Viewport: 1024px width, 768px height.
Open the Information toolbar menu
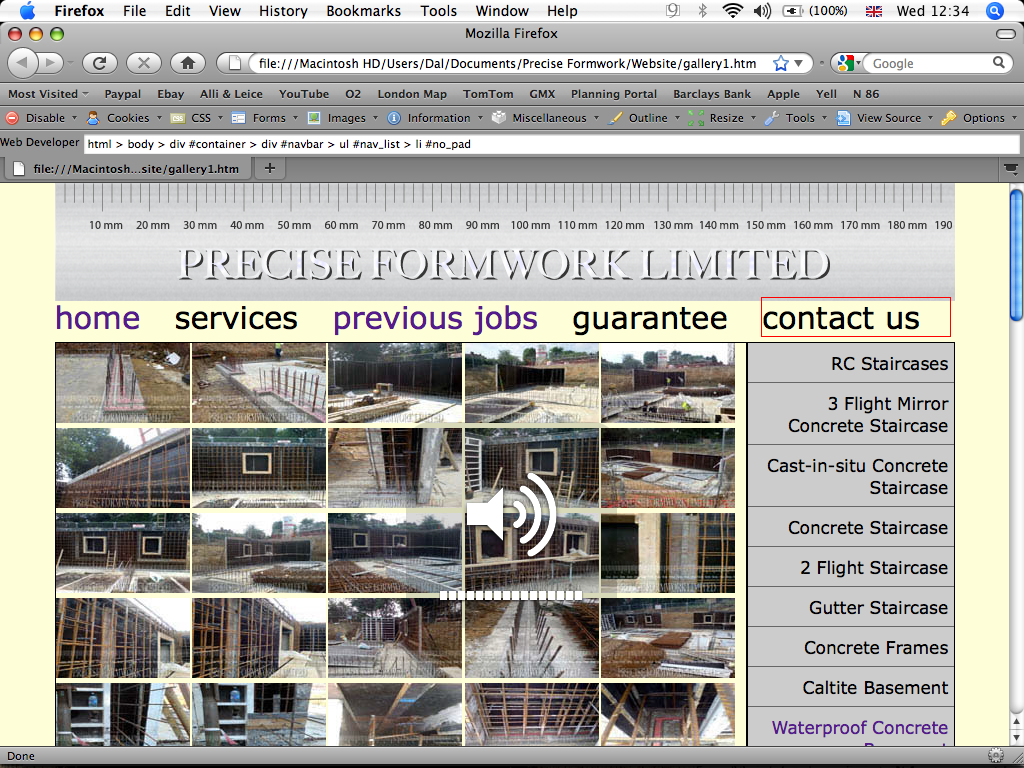coord(436,118)
